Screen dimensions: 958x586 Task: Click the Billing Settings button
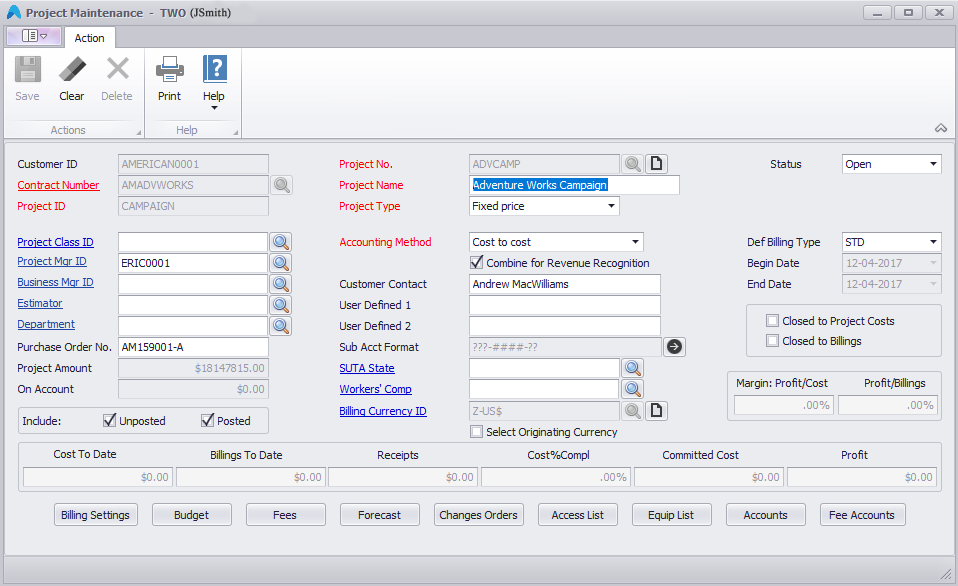[95, 515]
